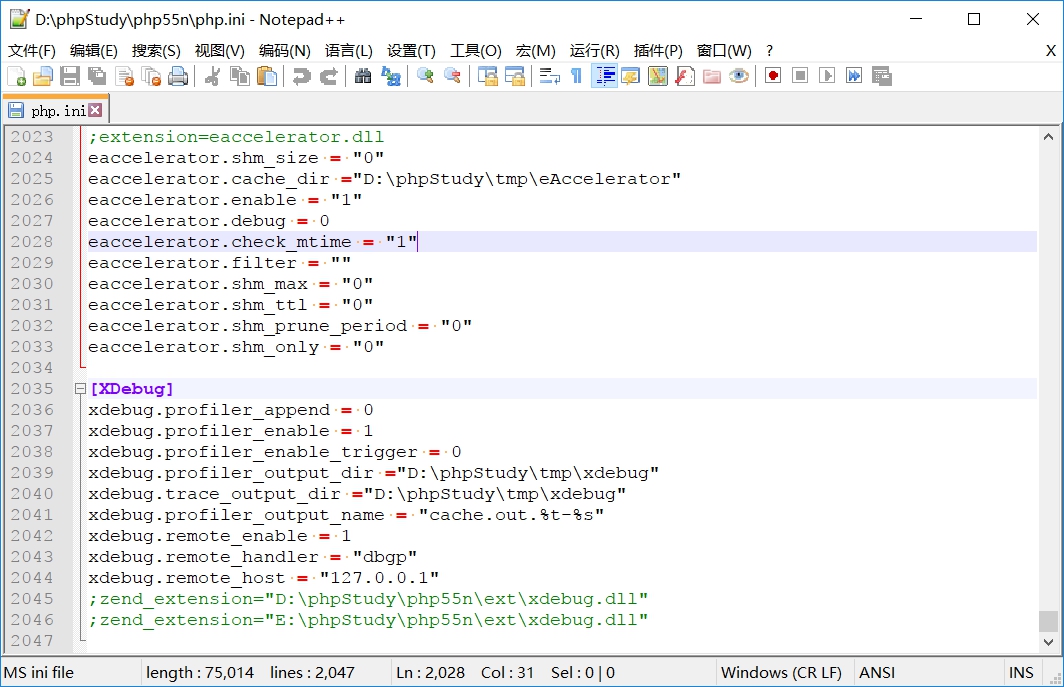Viewport: 1064px width, 687px height.
Task: Toggle synchronized vertical scrolling
Action: click(487, 76)
